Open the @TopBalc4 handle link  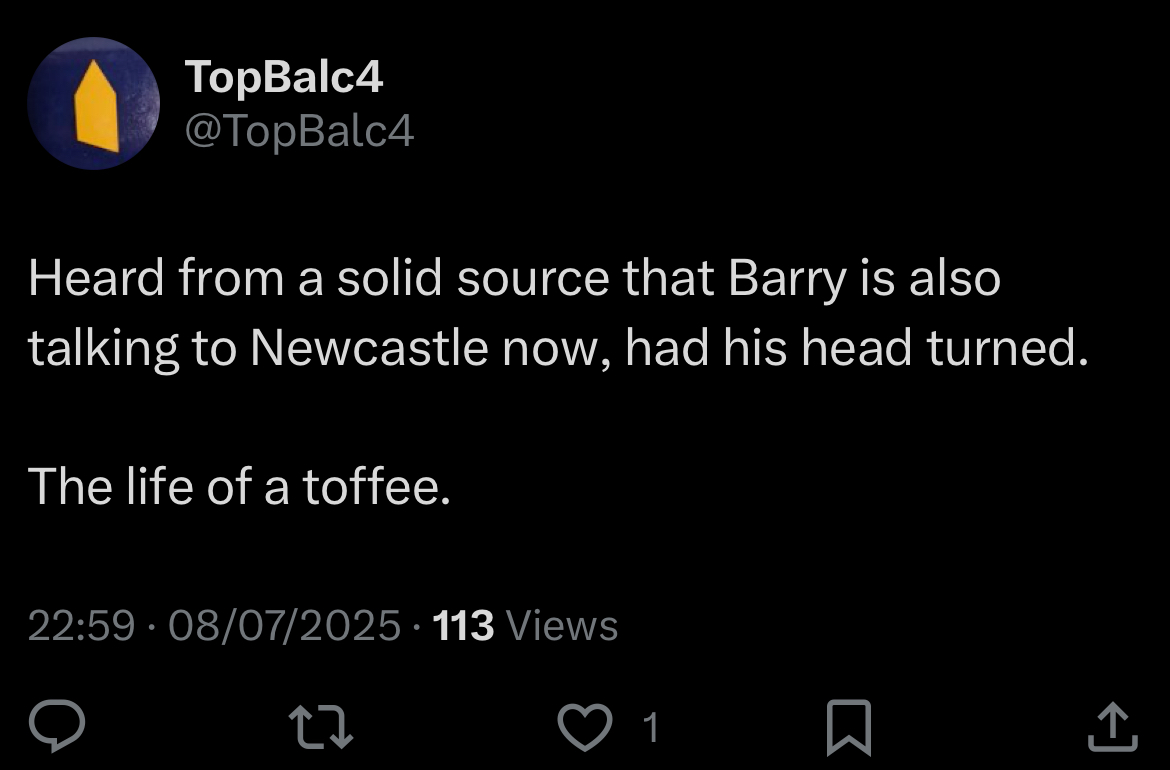(300, 131)
